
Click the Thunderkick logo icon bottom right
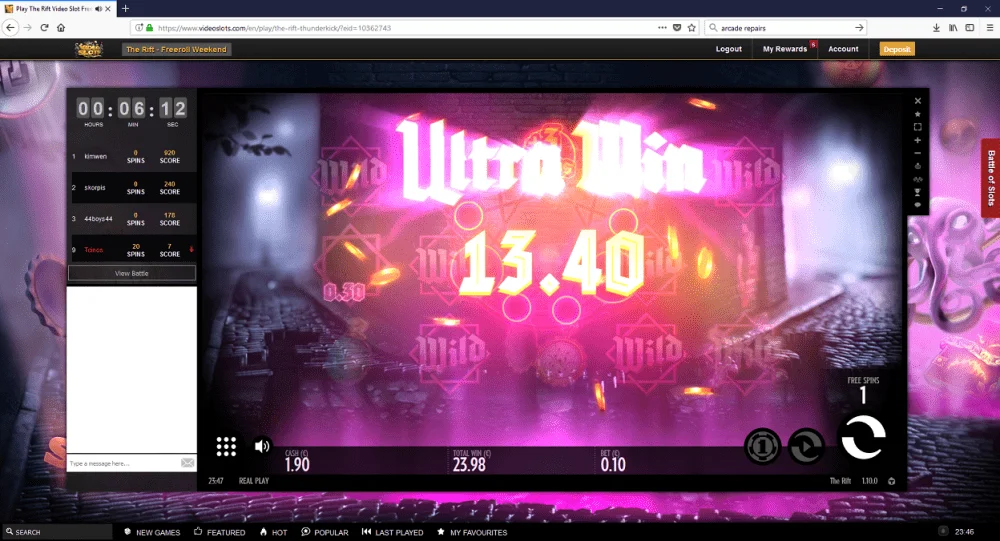pos(892,481)
